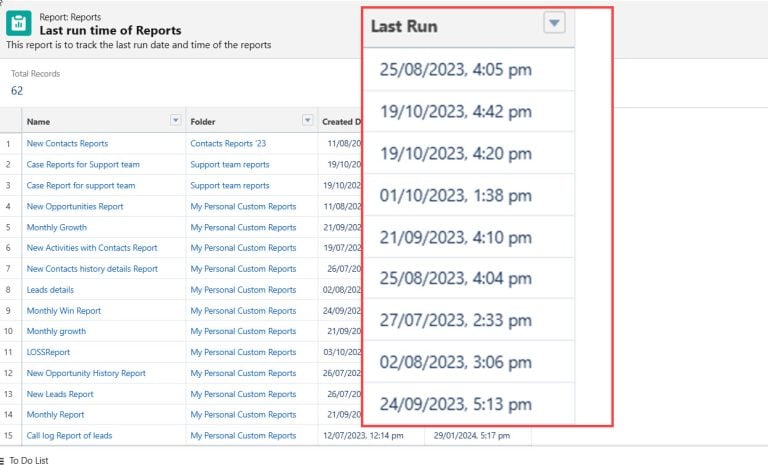This screenshot has width=768, height=465.
Task: Open the New Contacts Reports link
Action: coord(67,144)
